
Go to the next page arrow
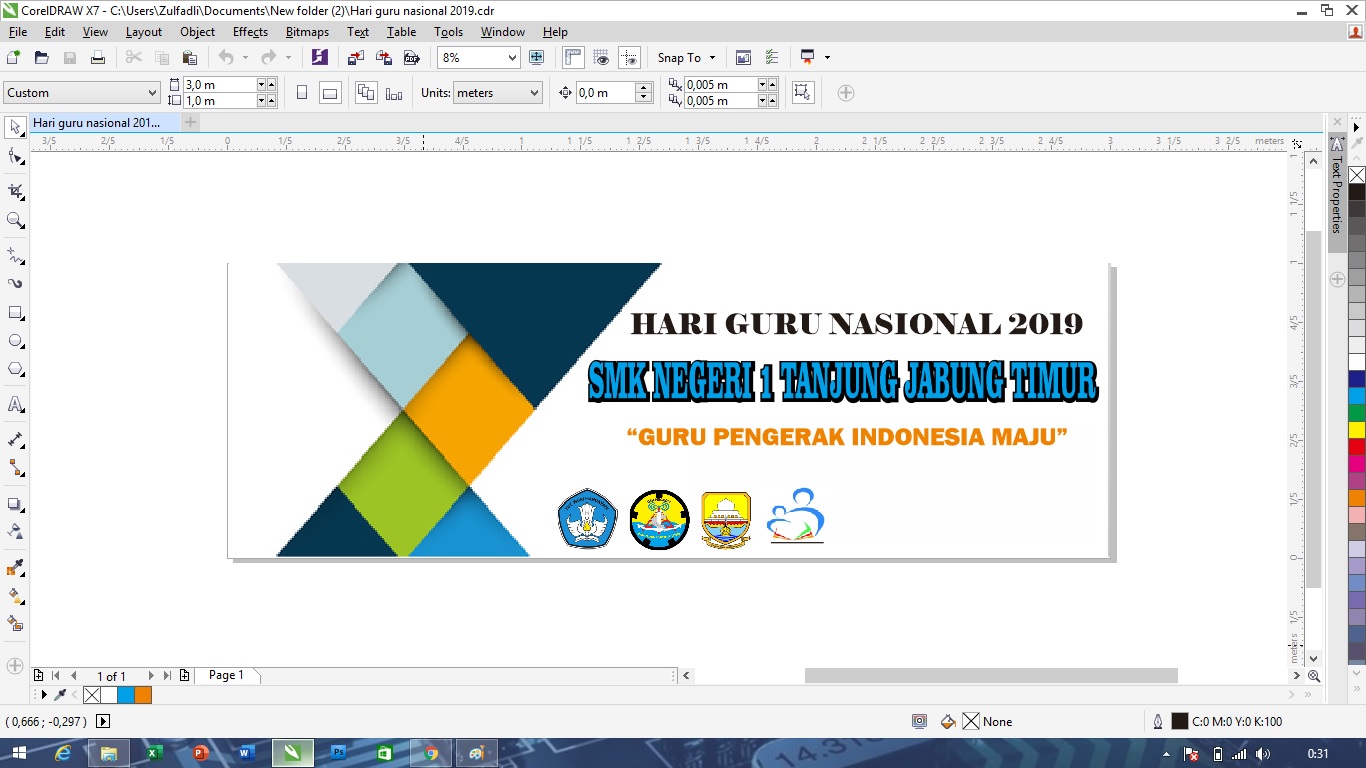[151, 676]
